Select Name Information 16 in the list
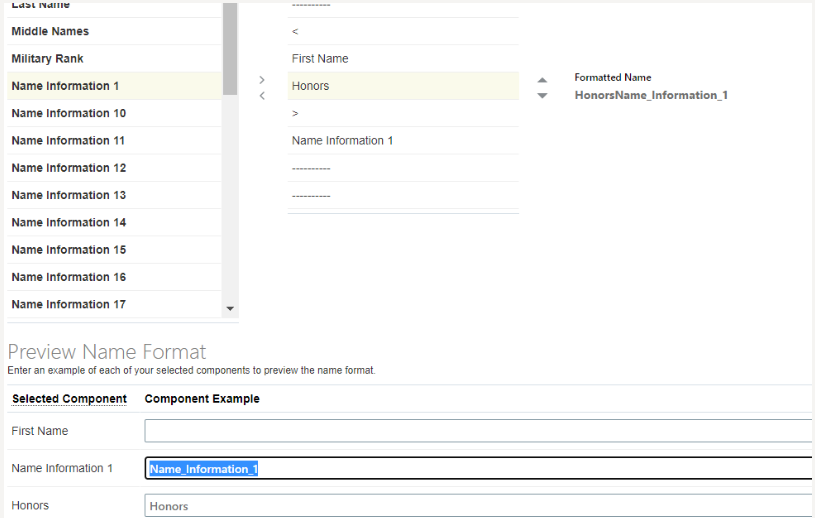The image size is (815, 518). click(114, 277)
